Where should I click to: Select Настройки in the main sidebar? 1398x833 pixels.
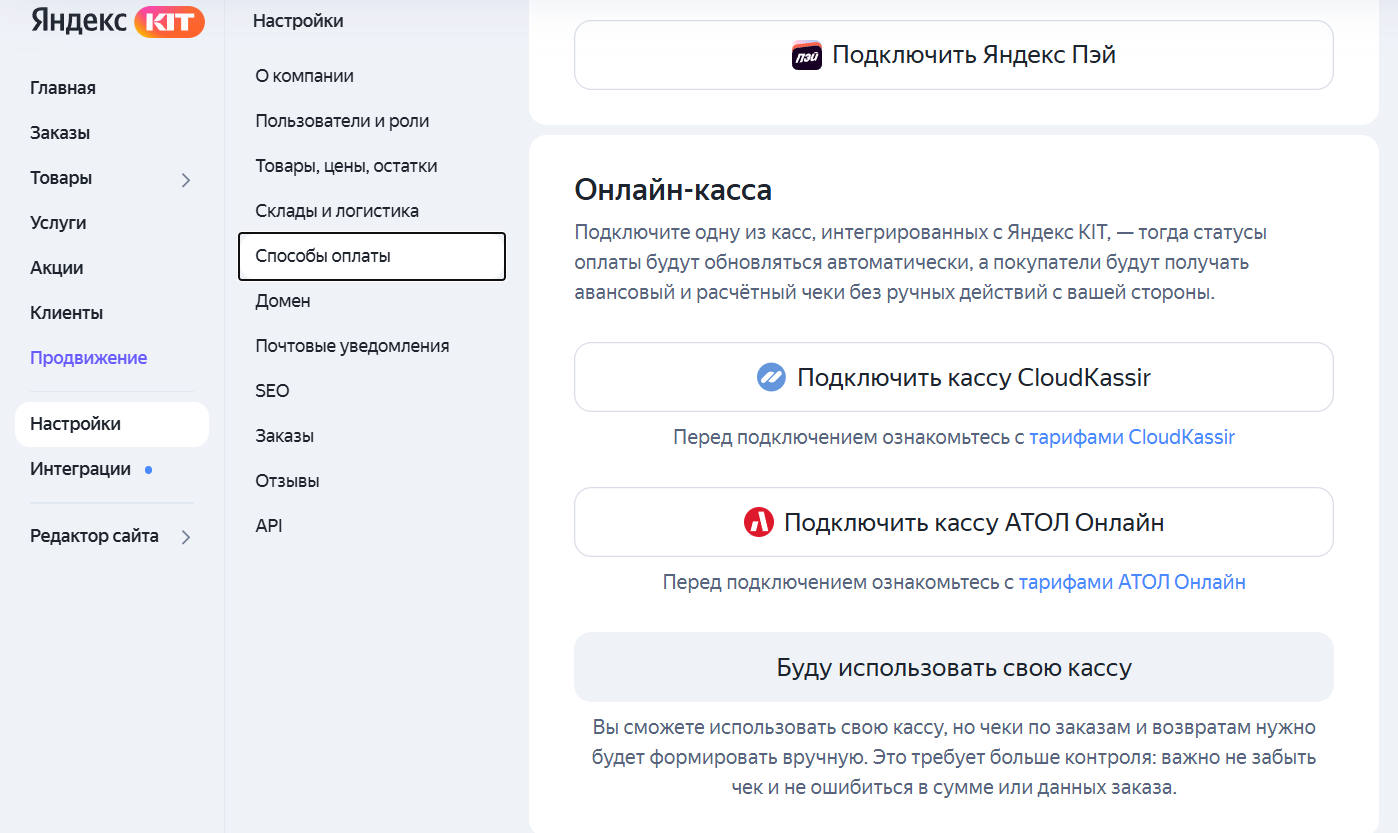(112, 424)
